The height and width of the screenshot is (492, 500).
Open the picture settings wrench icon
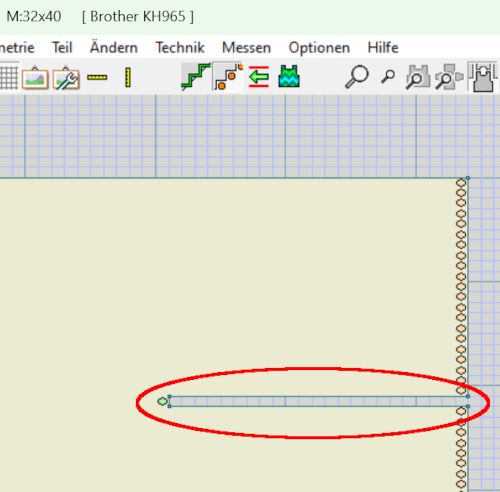click(x=66, y=77)
